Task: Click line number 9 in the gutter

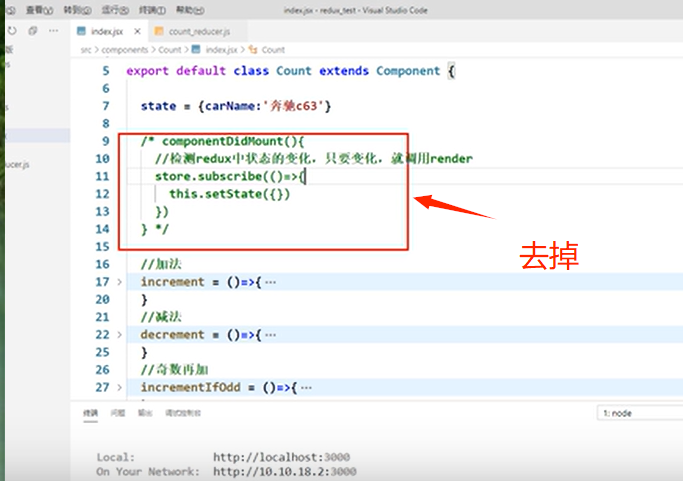Action: (106, 141)
